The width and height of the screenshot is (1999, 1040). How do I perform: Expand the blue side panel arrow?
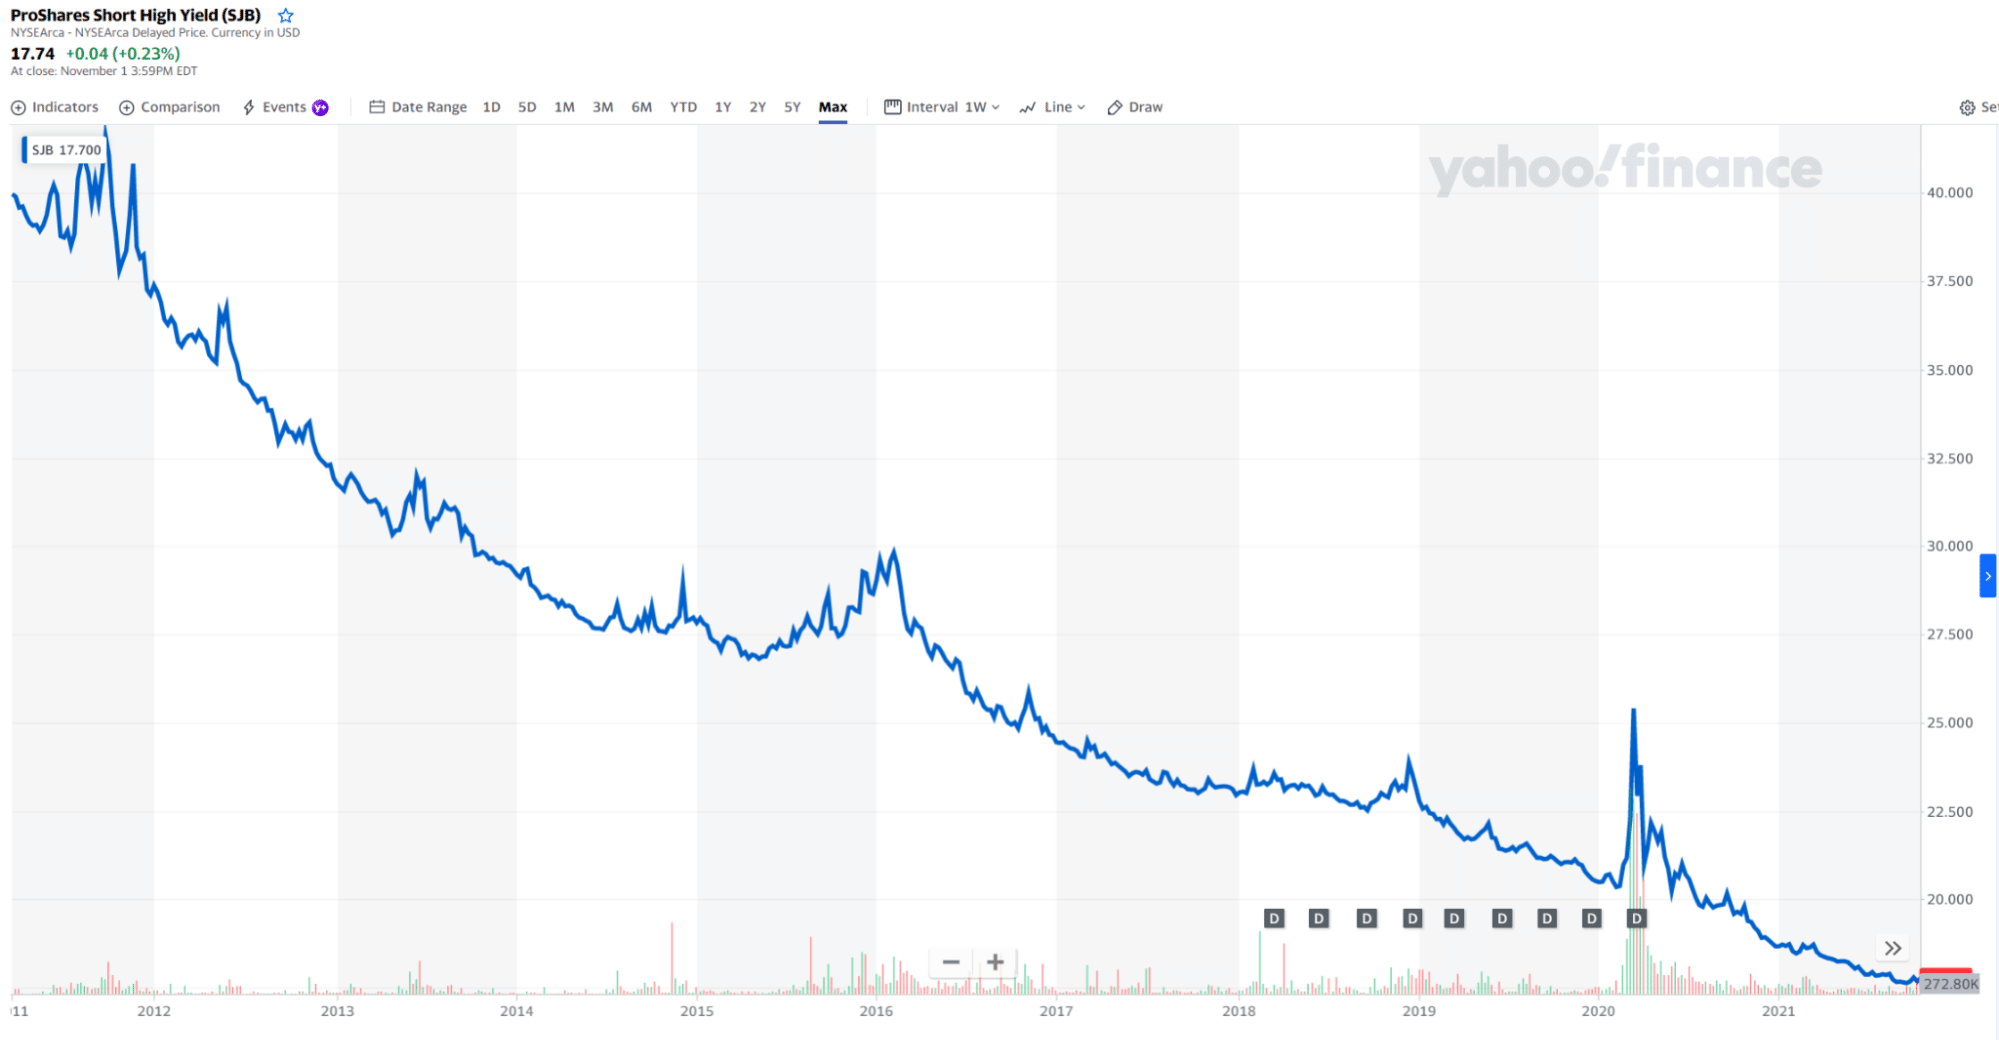pos(1988,576)
